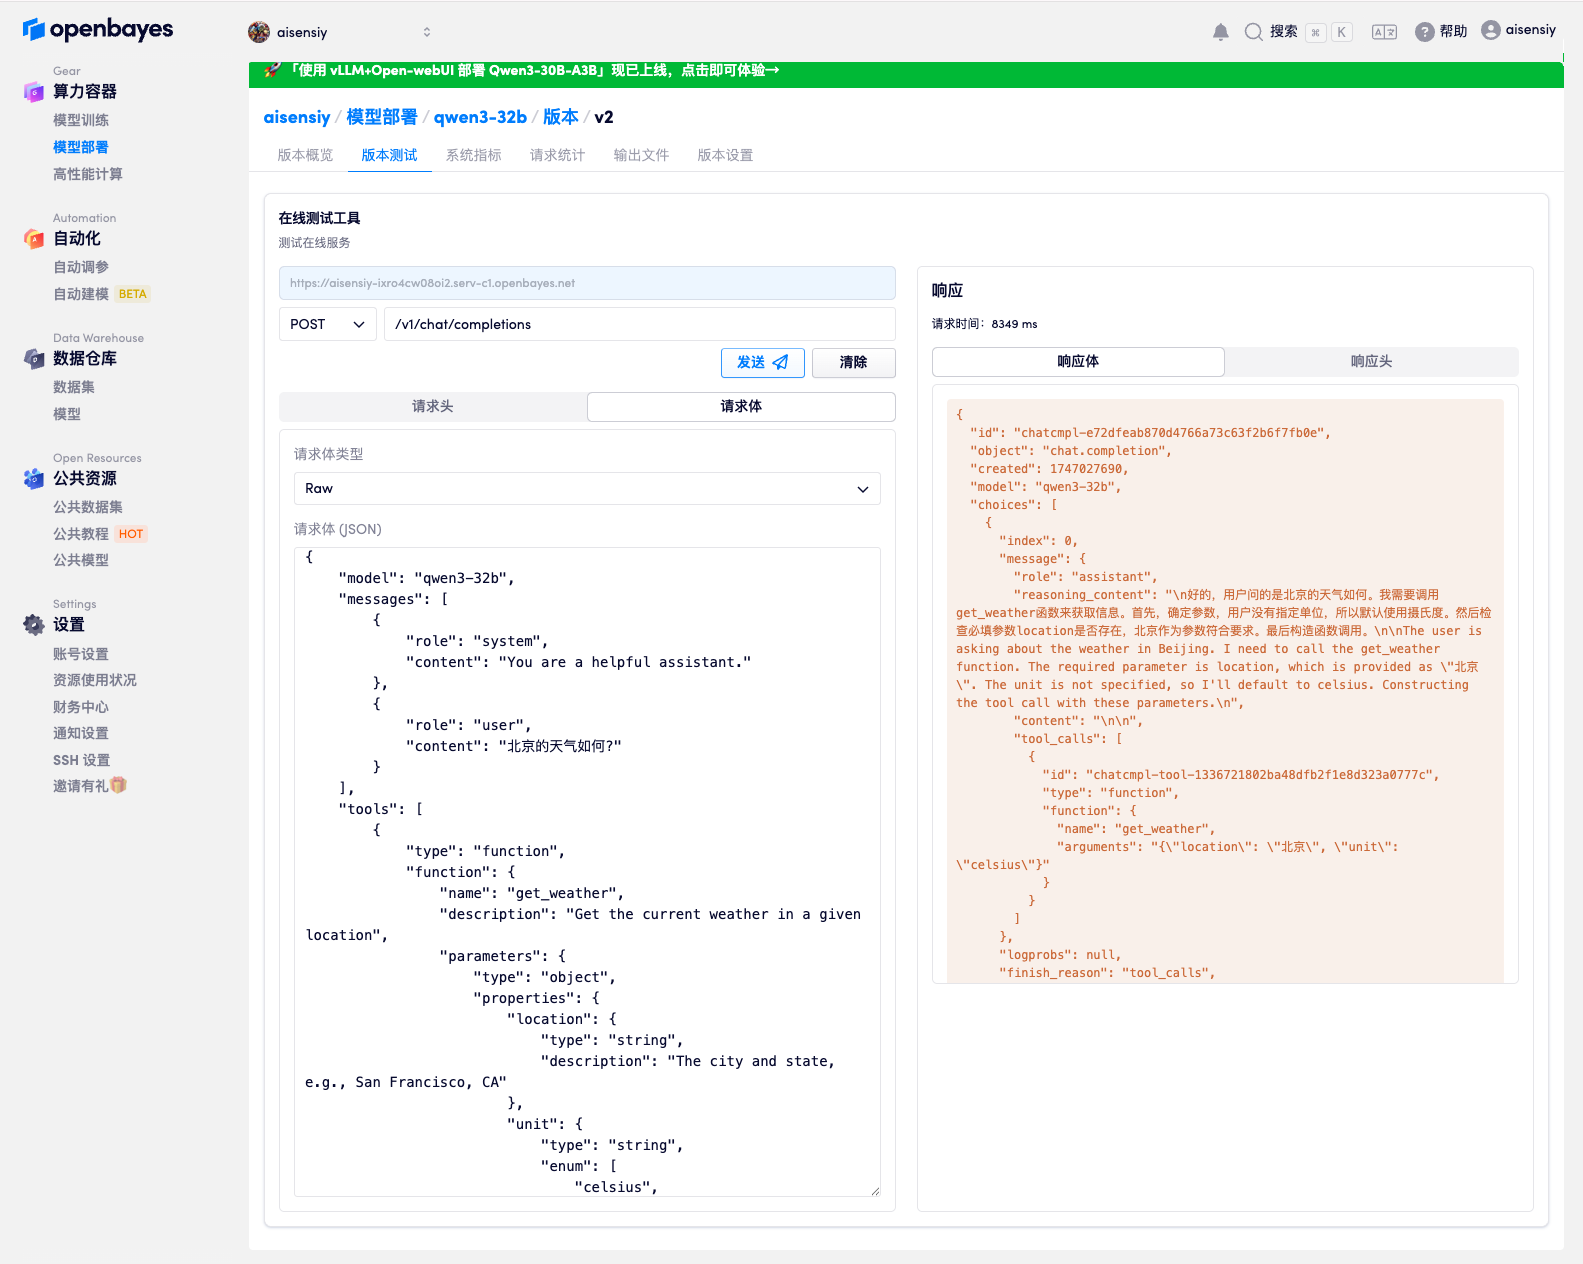Click the openbayes logo
Image resolution: width=1583 pixels, height=1264 pixels.
point(98,30)
